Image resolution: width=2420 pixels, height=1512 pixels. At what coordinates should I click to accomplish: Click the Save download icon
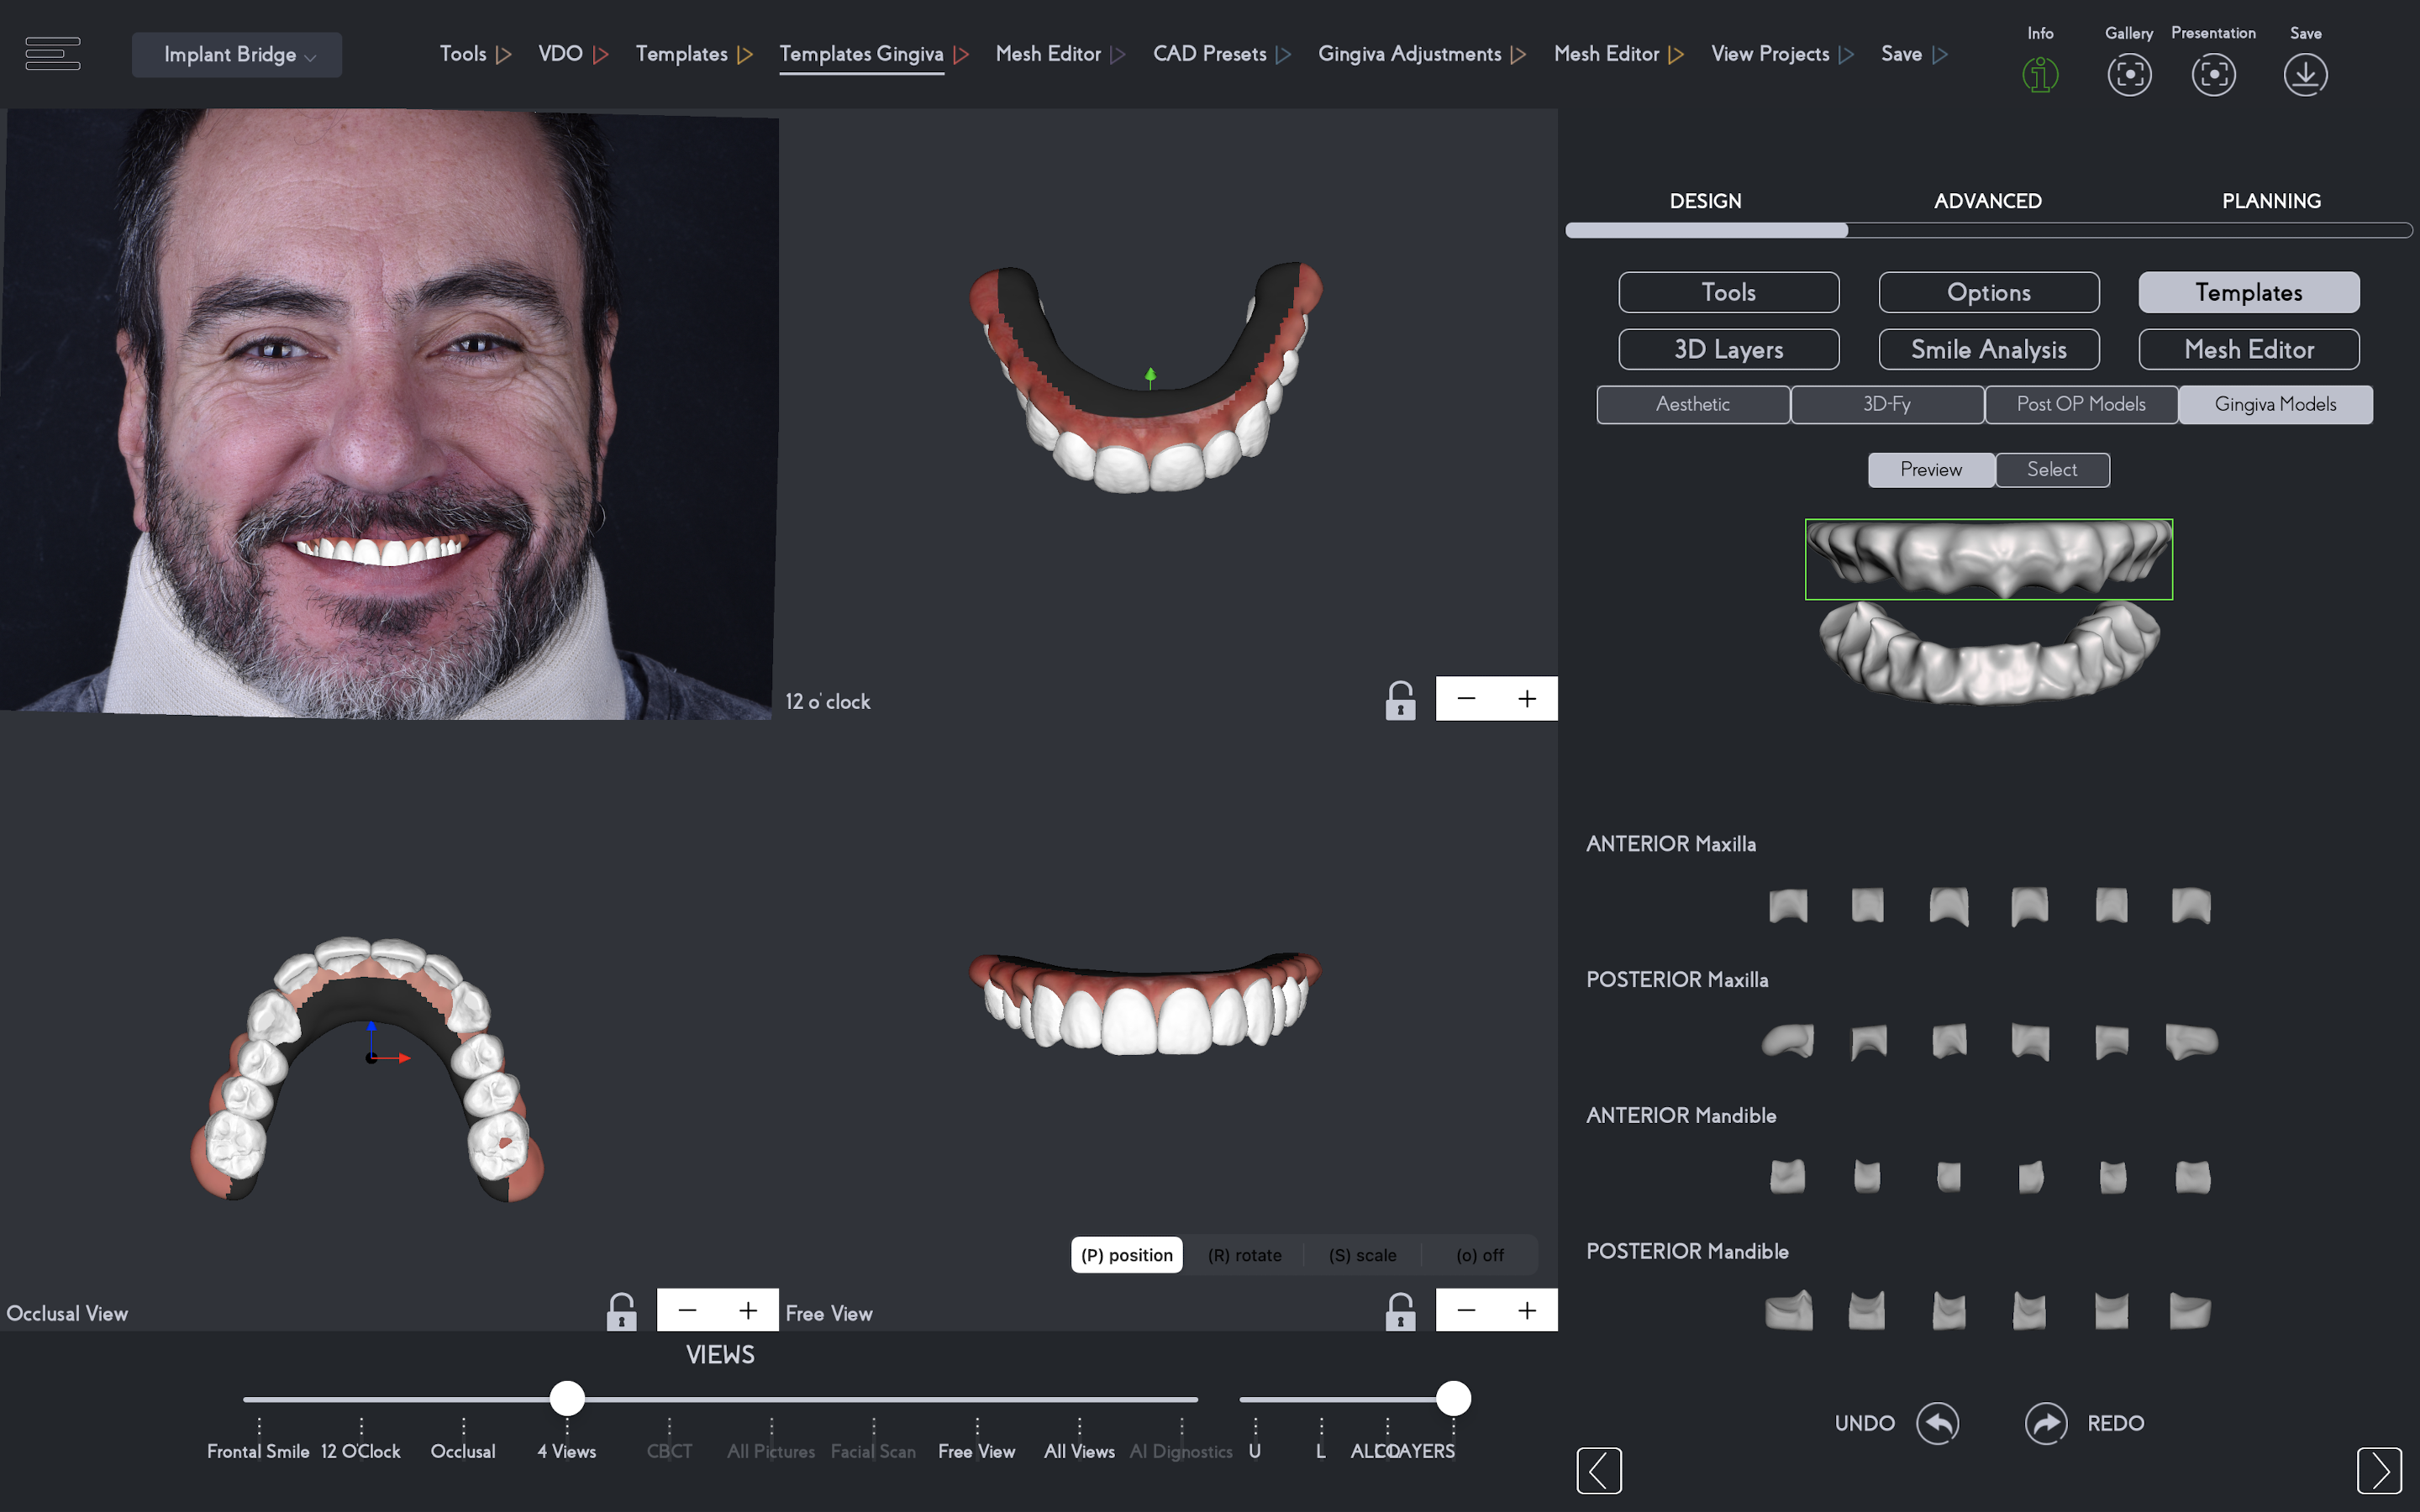click(x=2305, y=74)
